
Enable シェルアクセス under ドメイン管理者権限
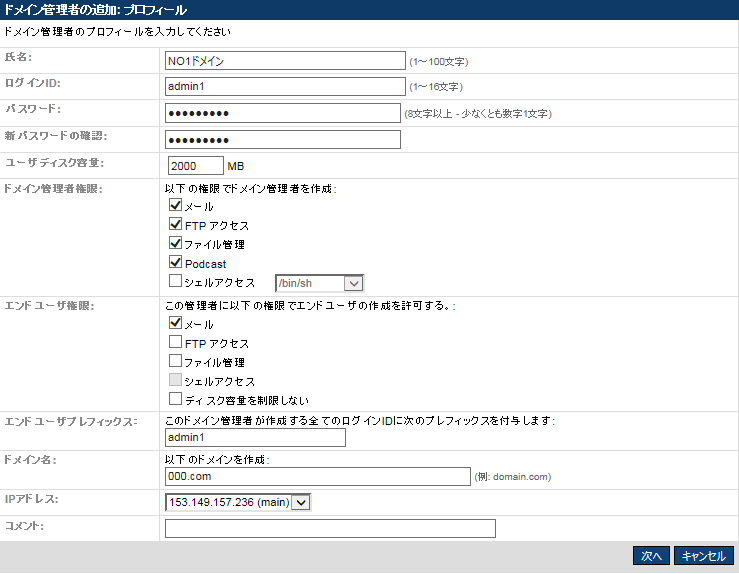click(x=175, y=281)
